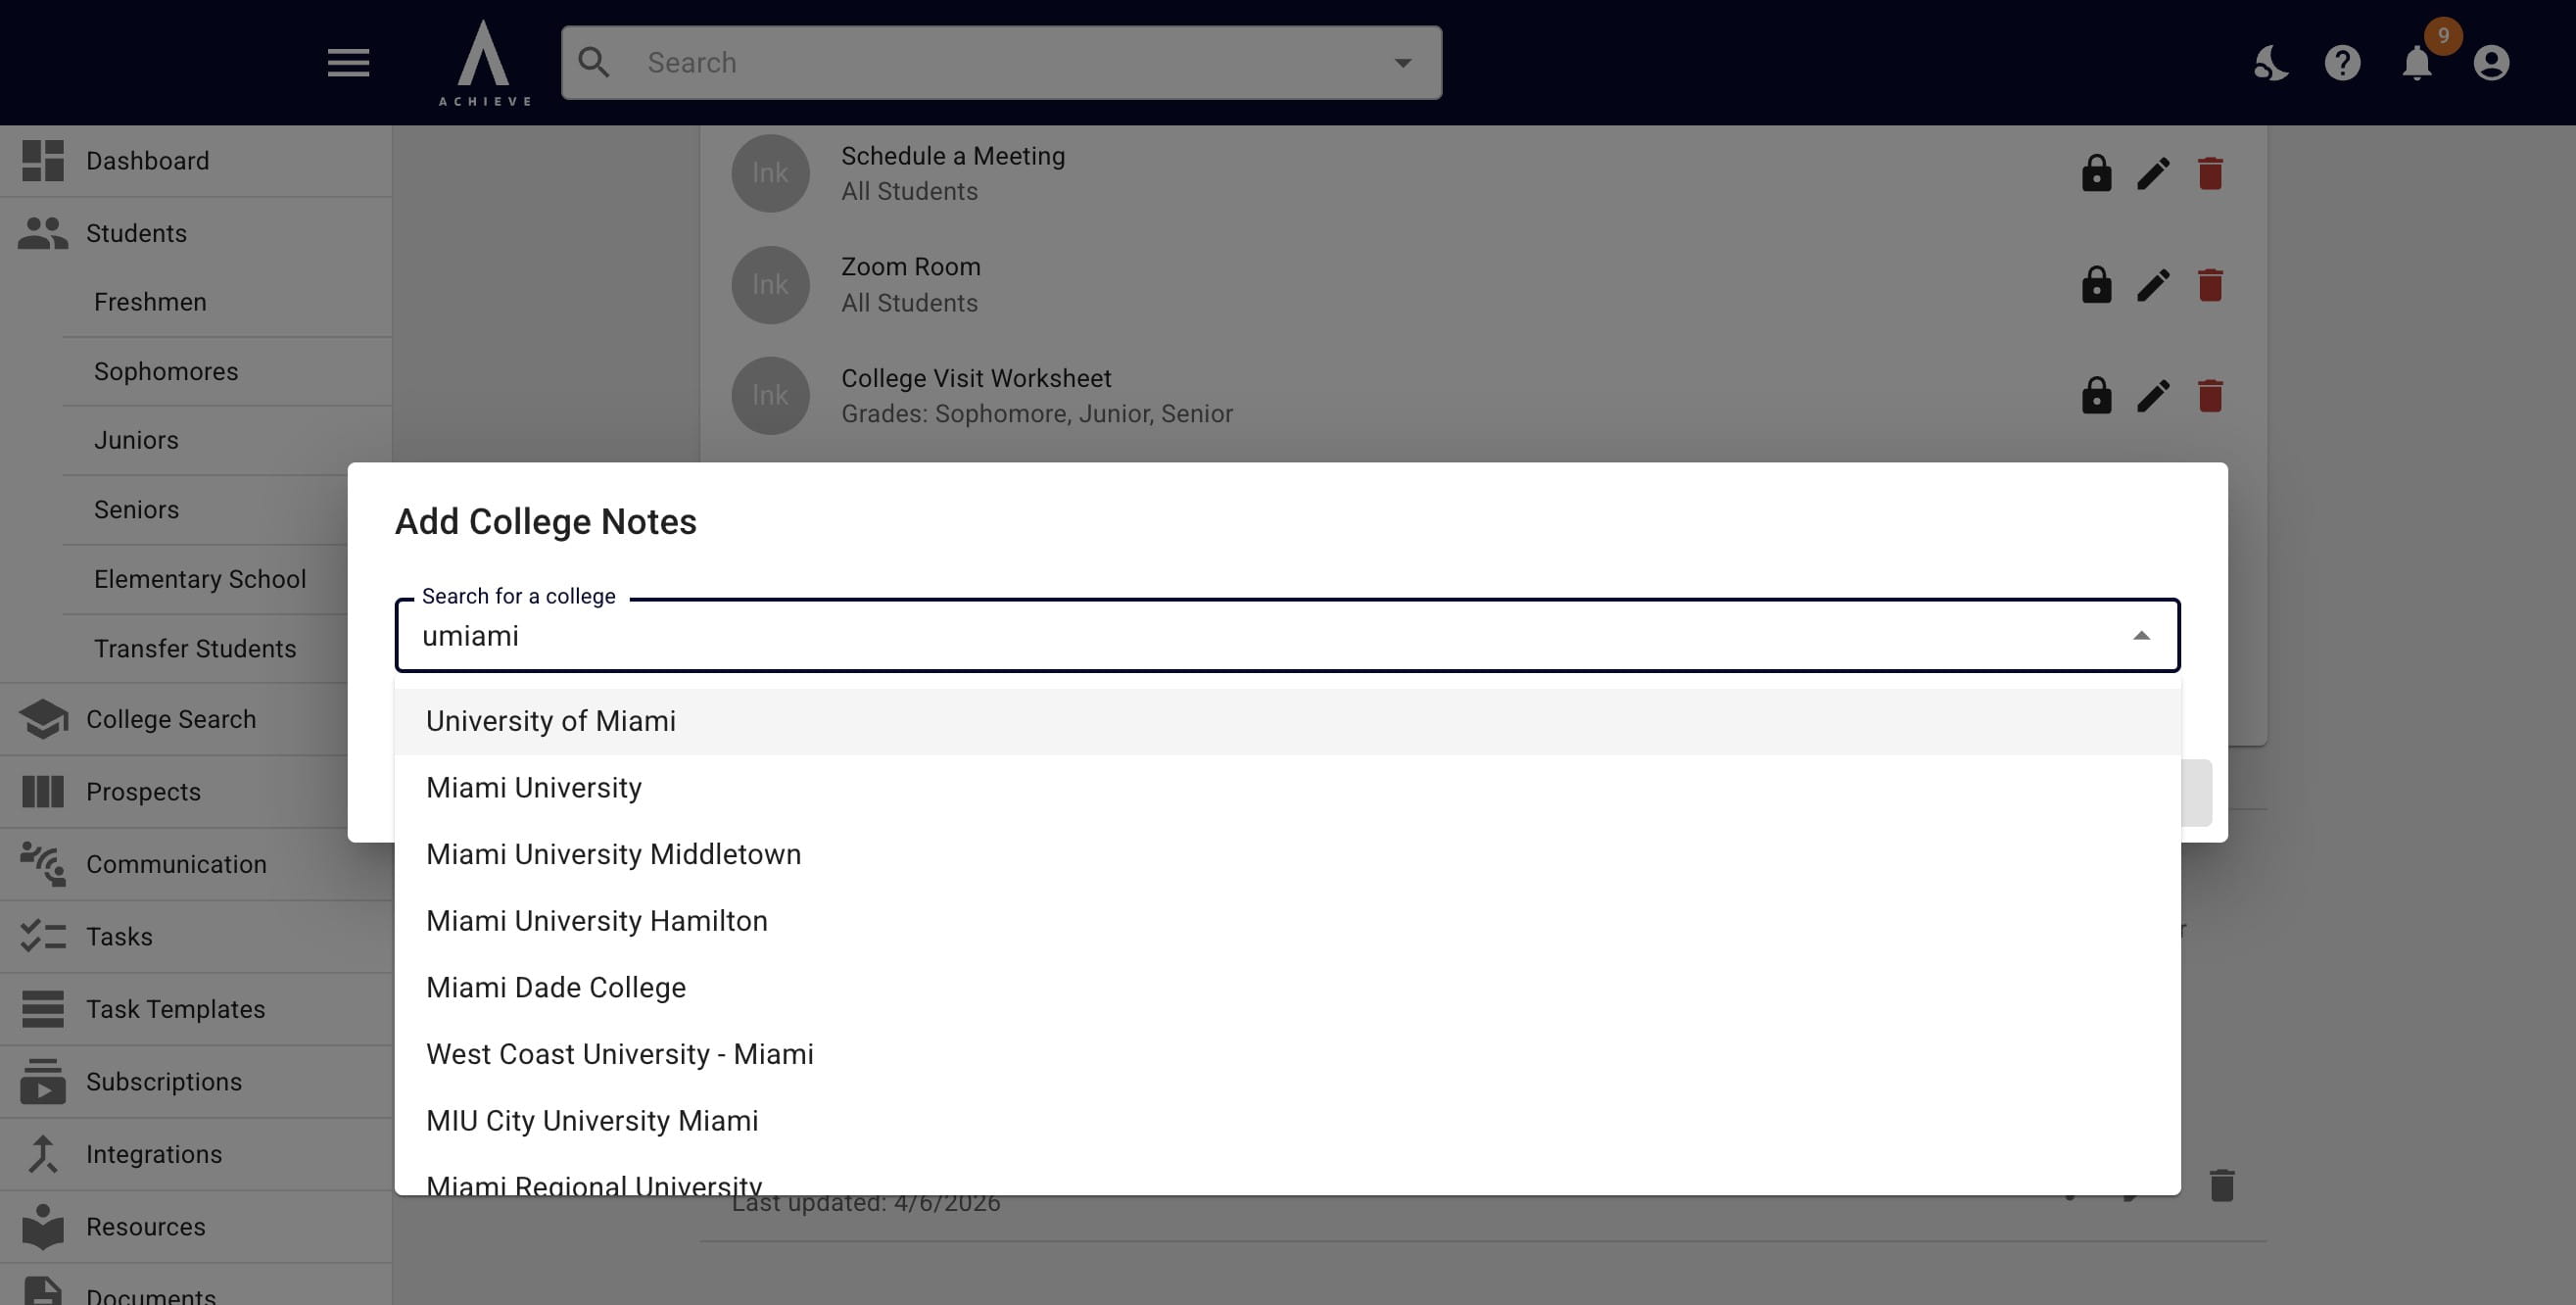Click the College Visit Worksheet title
This screenshot has height=1305, width=2576.
click(x=976, y=379)
